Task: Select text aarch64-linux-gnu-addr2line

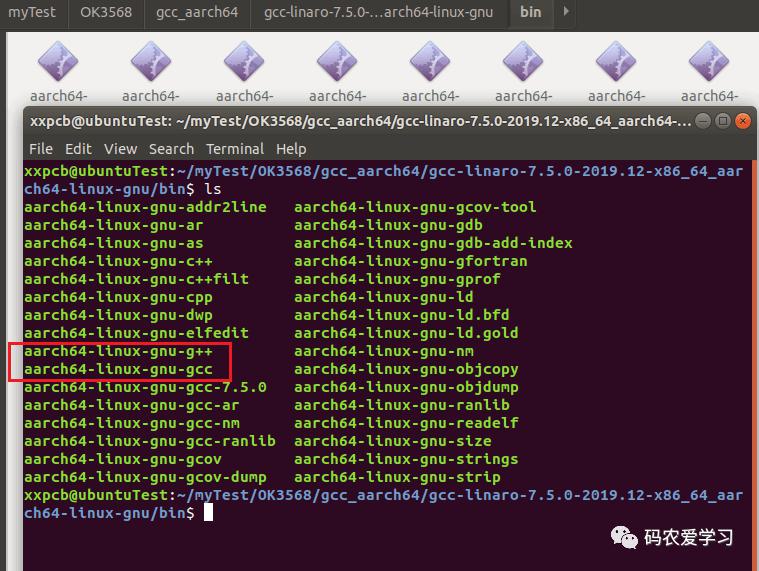Action: click(145, 207)
